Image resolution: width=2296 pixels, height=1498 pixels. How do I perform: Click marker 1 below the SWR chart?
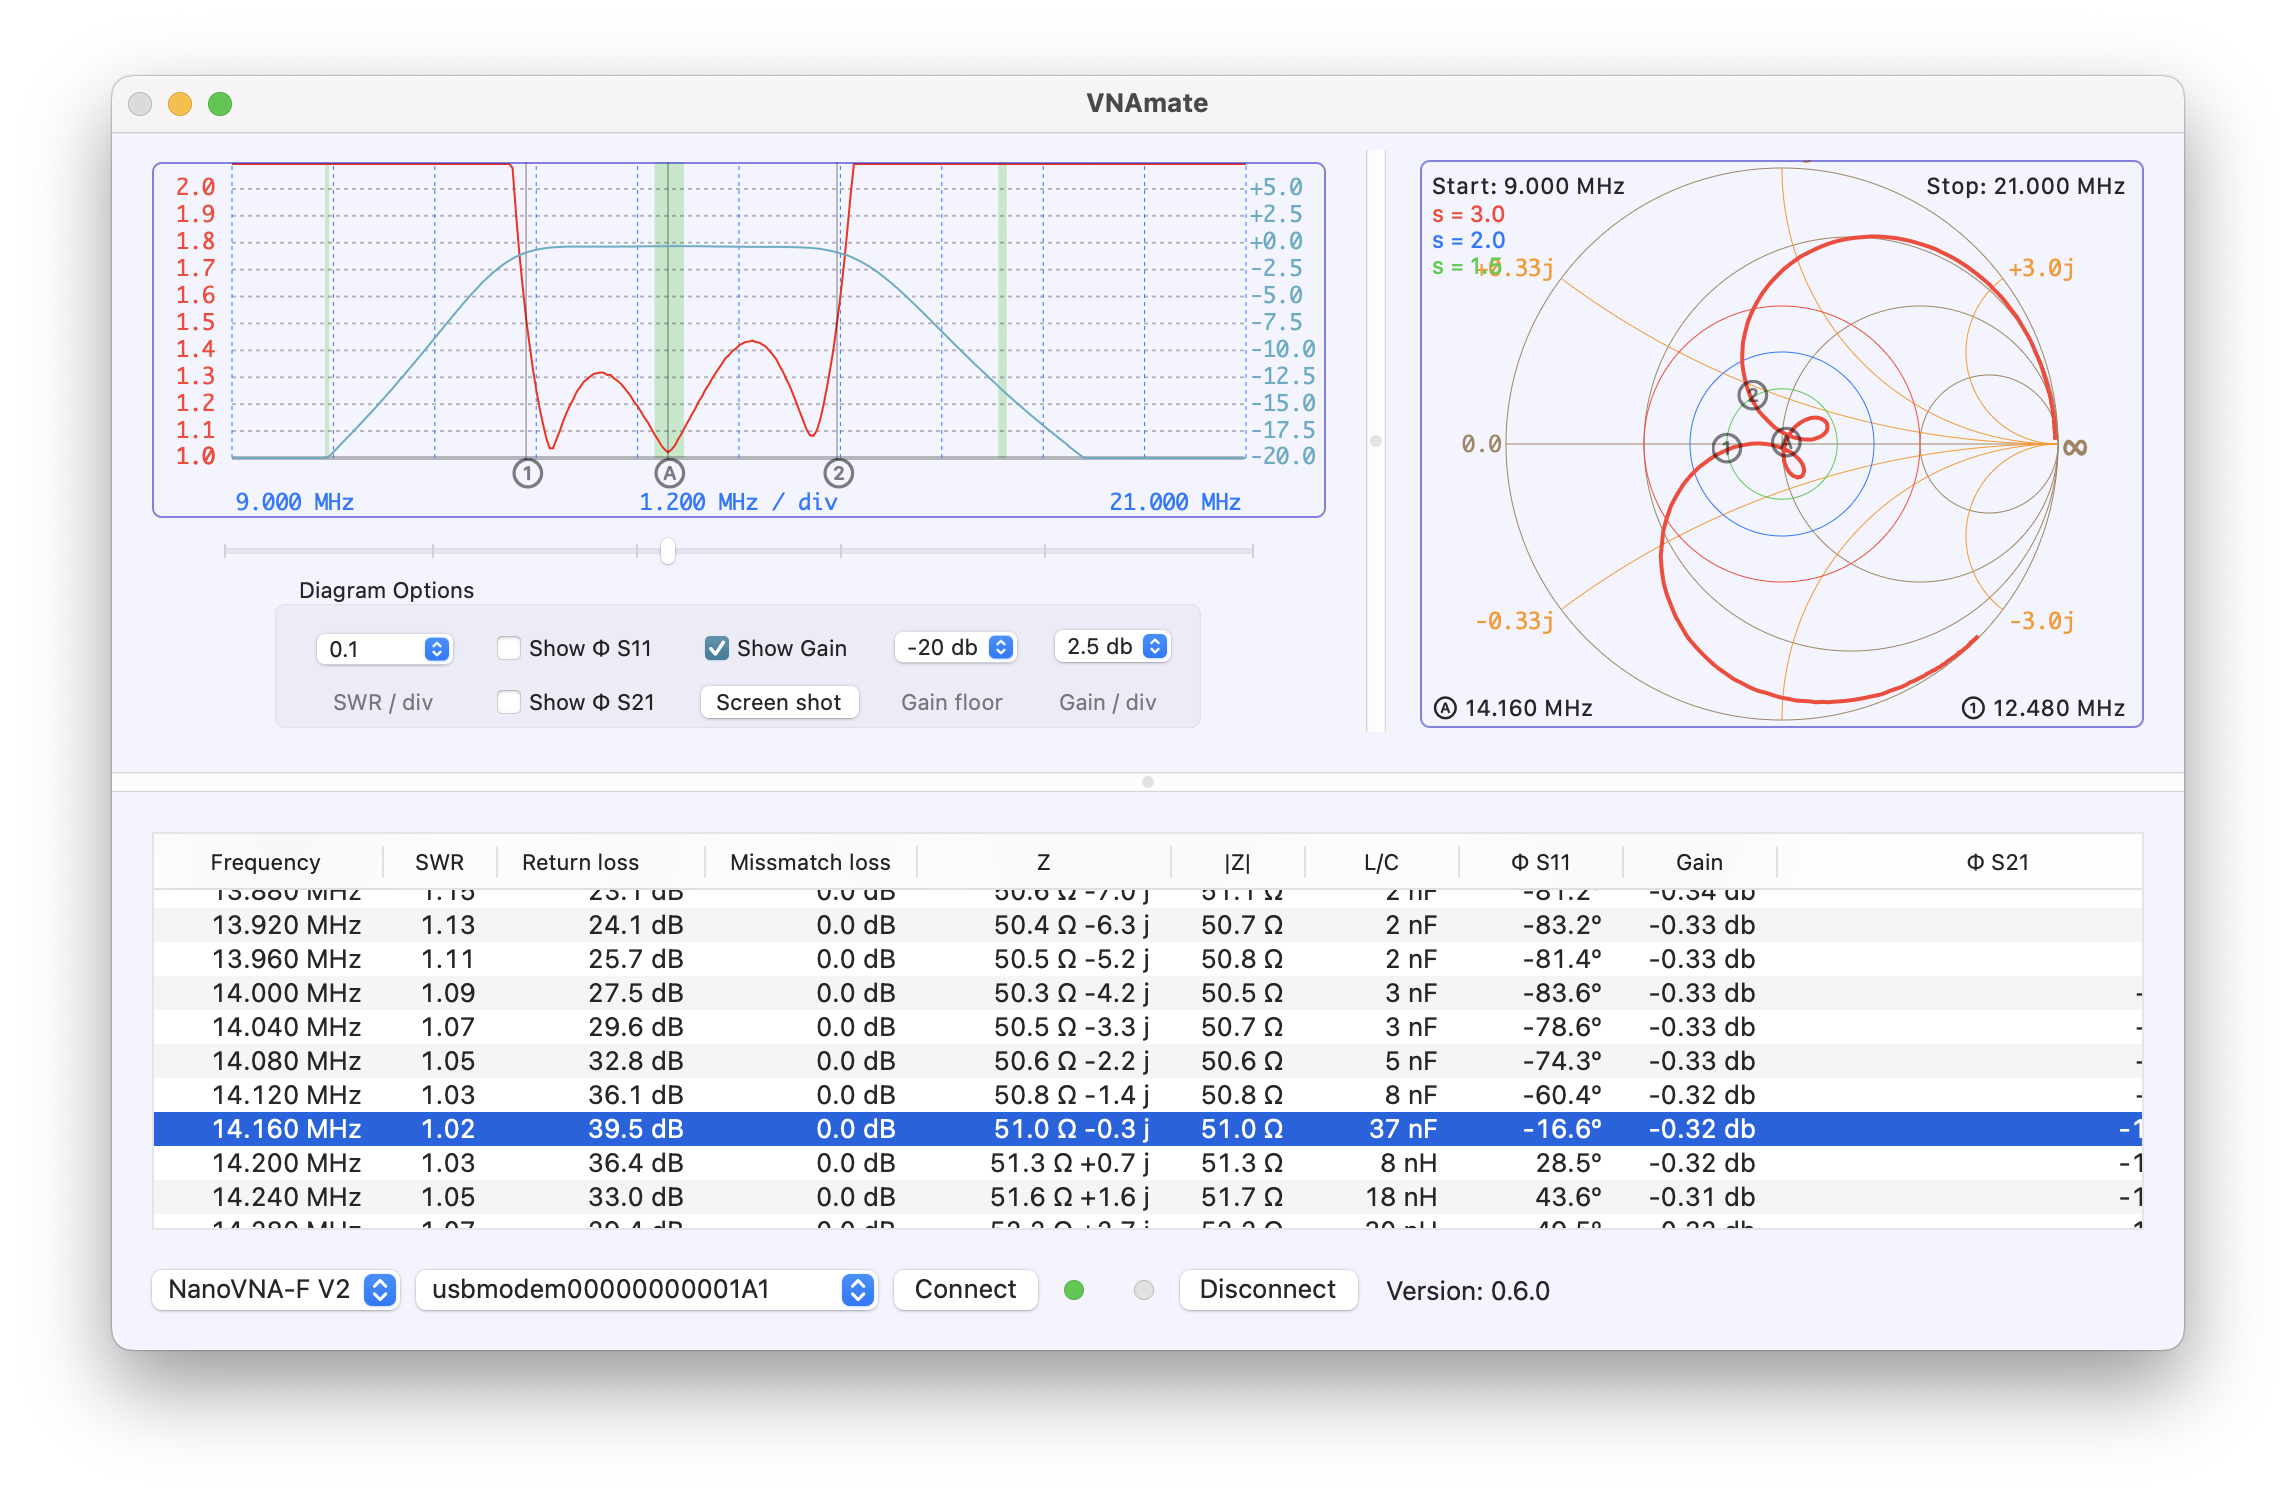(x=528, y=473)
